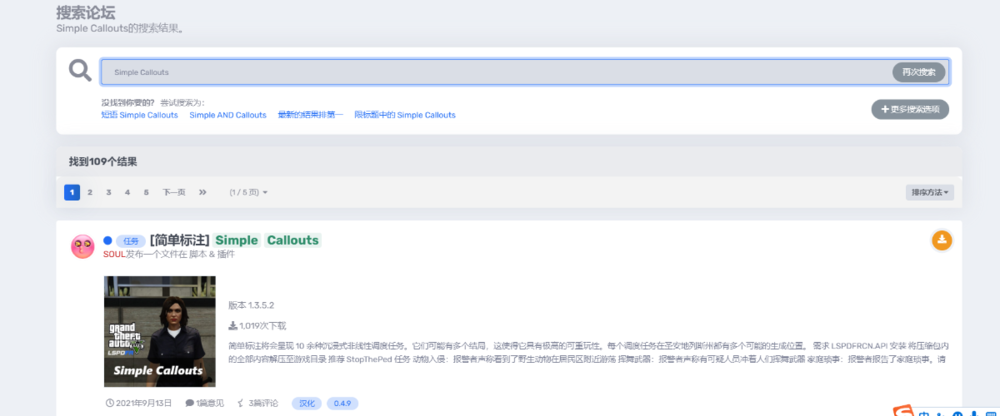Image resolution: width=1000 pixels, height=416 pixels.
Task: Click the Sogou input method logo
Action: [x=904, y=411]
